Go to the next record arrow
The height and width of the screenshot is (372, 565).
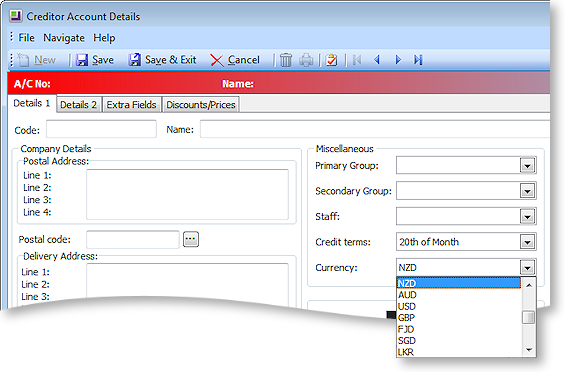pos(398,60)
